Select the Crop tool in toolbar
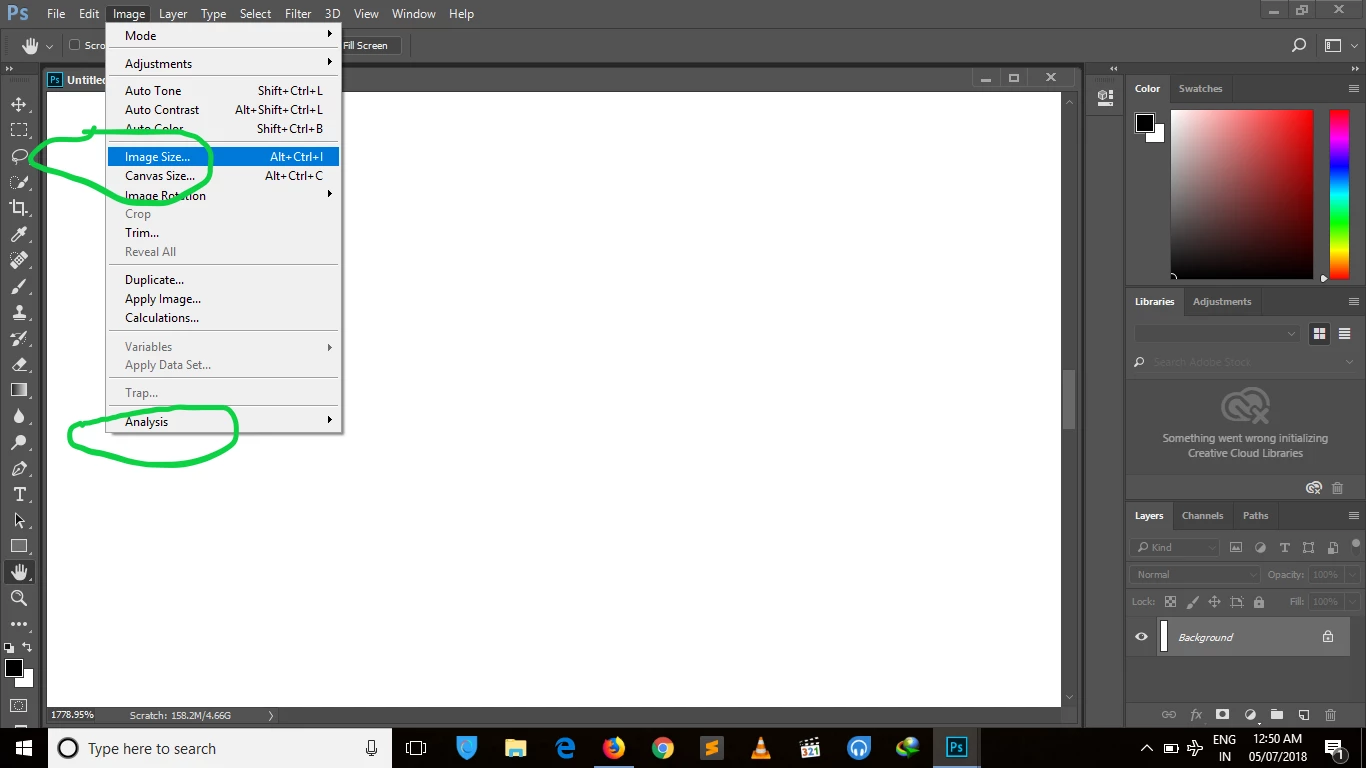The height and width of the screenshot is (768, 1366). click(x=19, y=208)
